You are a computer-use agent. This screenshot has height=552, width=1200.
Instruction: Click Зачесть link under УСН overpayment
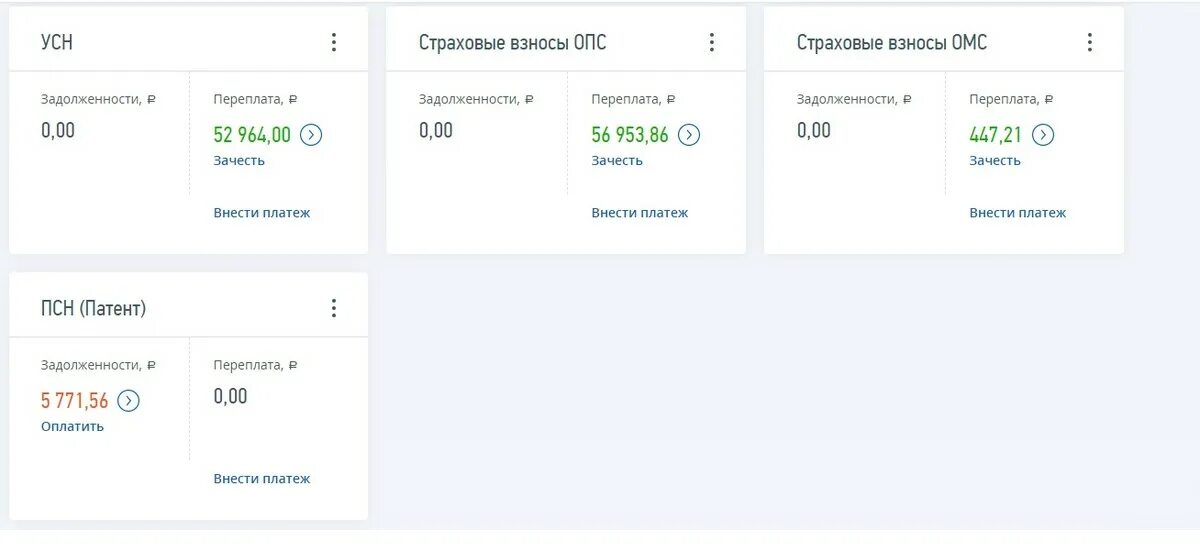(239, 161)
